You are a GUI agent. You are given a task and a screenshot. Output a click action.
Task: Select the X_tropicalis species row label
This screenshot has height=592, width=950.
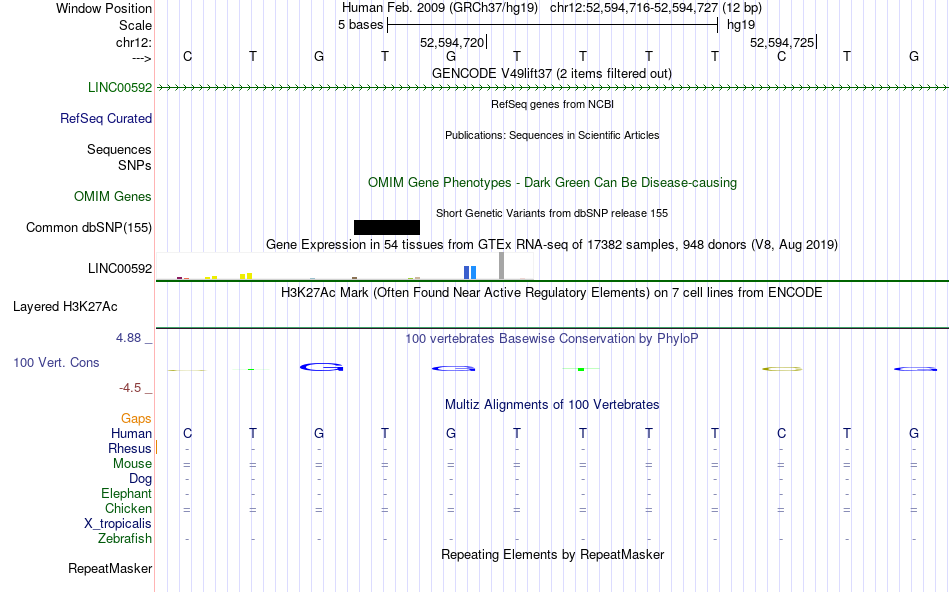pos(118,524)
